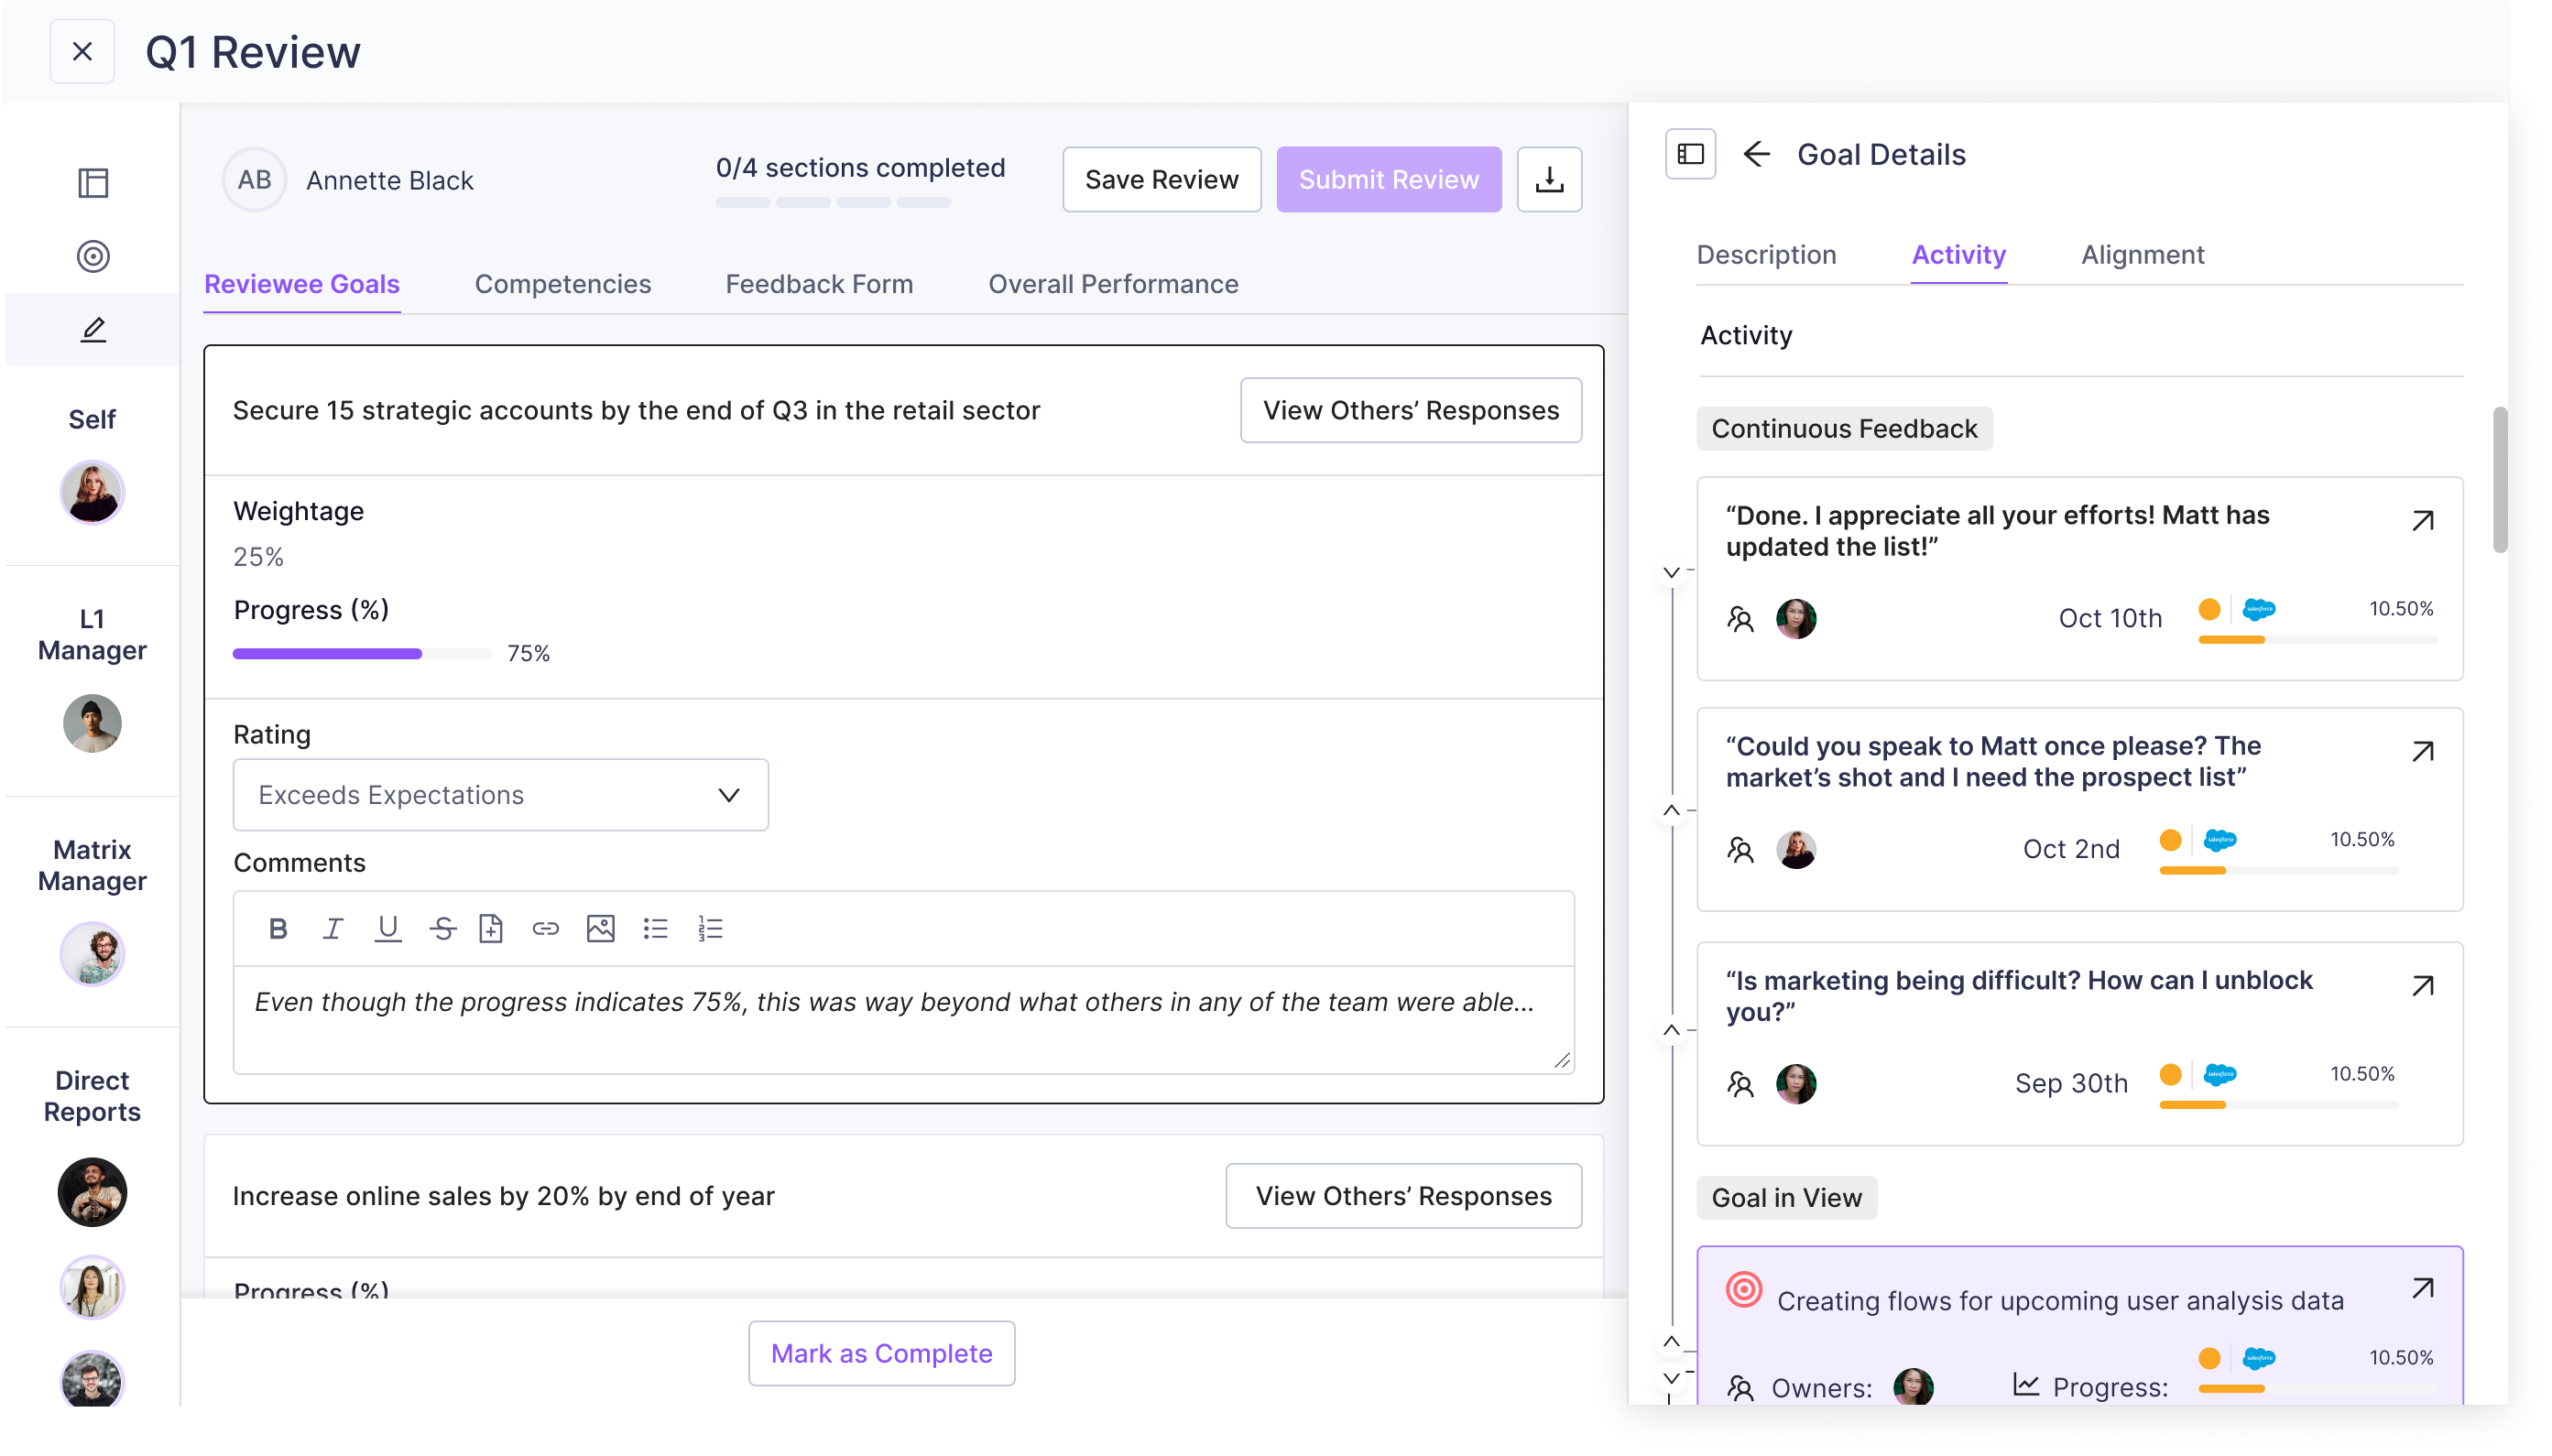
Task: View Others' Responses for strategic accounts goal
Action: point(1411,410)
